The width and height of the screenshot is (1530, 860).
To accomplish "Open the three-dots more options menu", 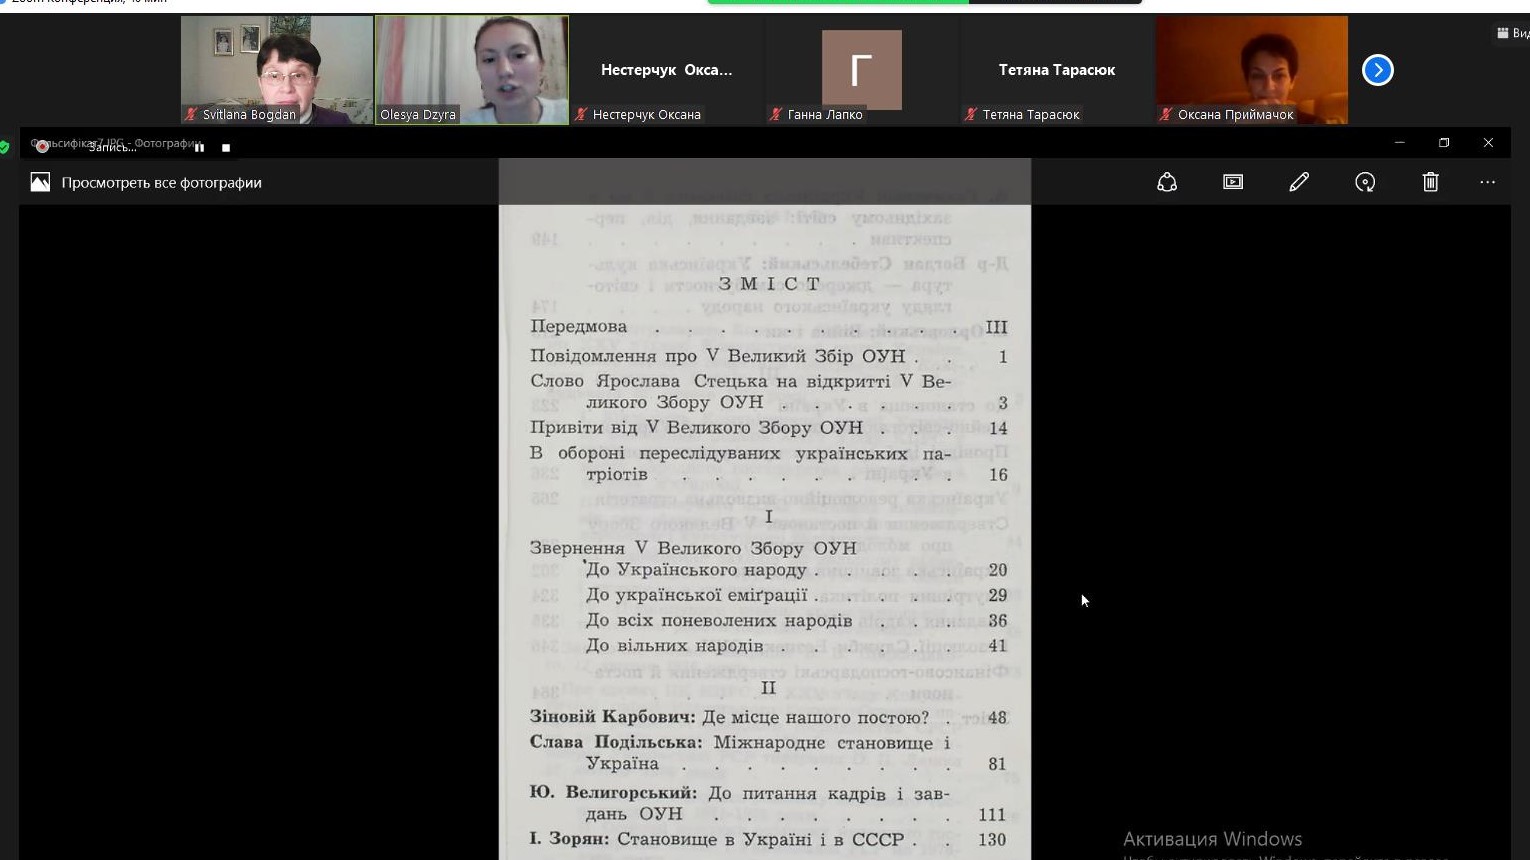I will [1487, 182].
